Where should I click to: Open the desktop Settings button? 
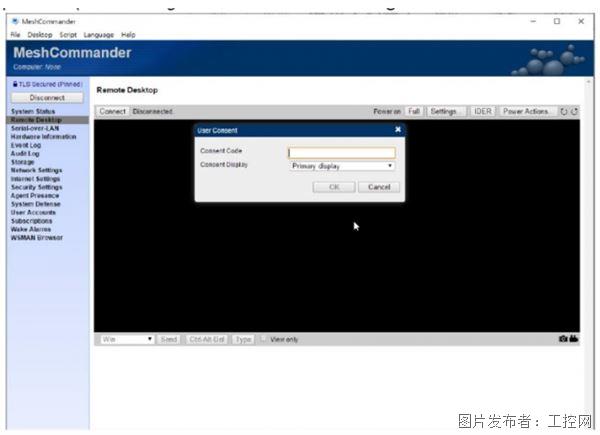click(x=446, y=111)
